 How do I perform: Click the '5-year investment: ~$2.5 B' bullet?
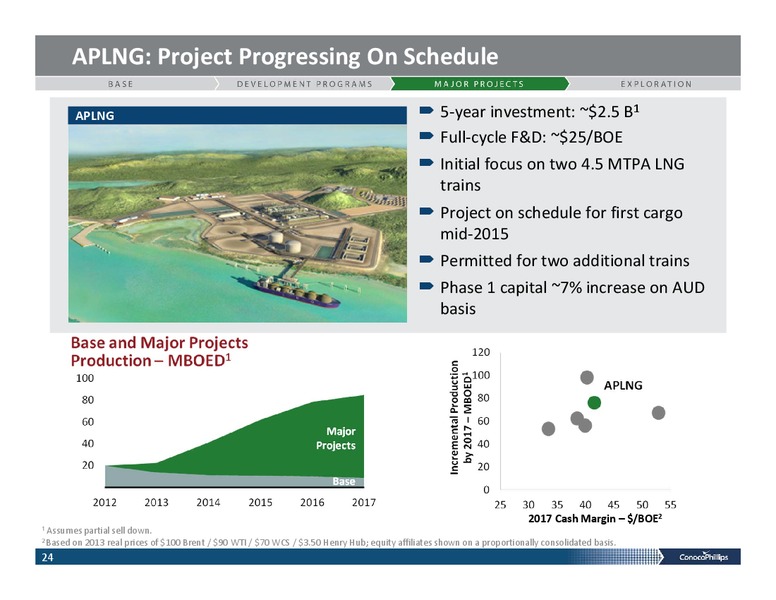point(539,112)
